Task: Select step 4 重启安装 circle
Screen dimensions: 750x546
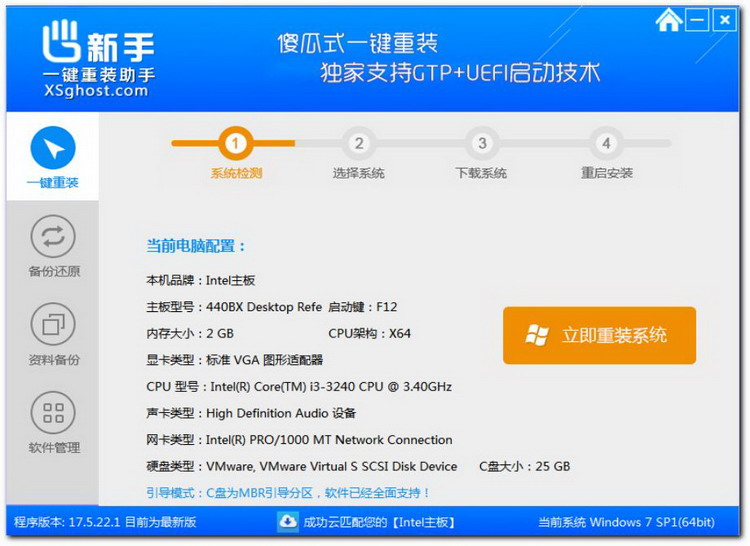Action: [606, 143]
